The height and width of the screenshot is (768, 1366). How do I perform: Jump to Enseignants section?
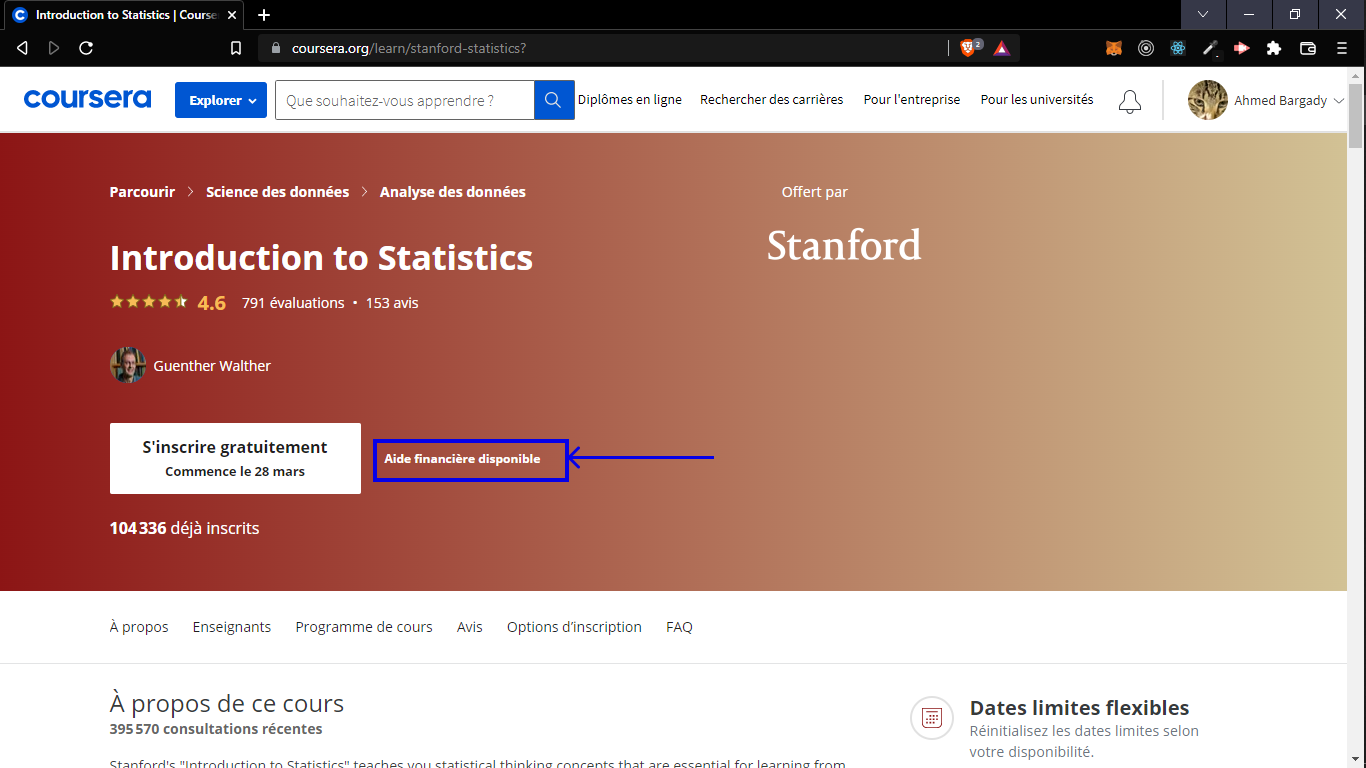point(232,627)
